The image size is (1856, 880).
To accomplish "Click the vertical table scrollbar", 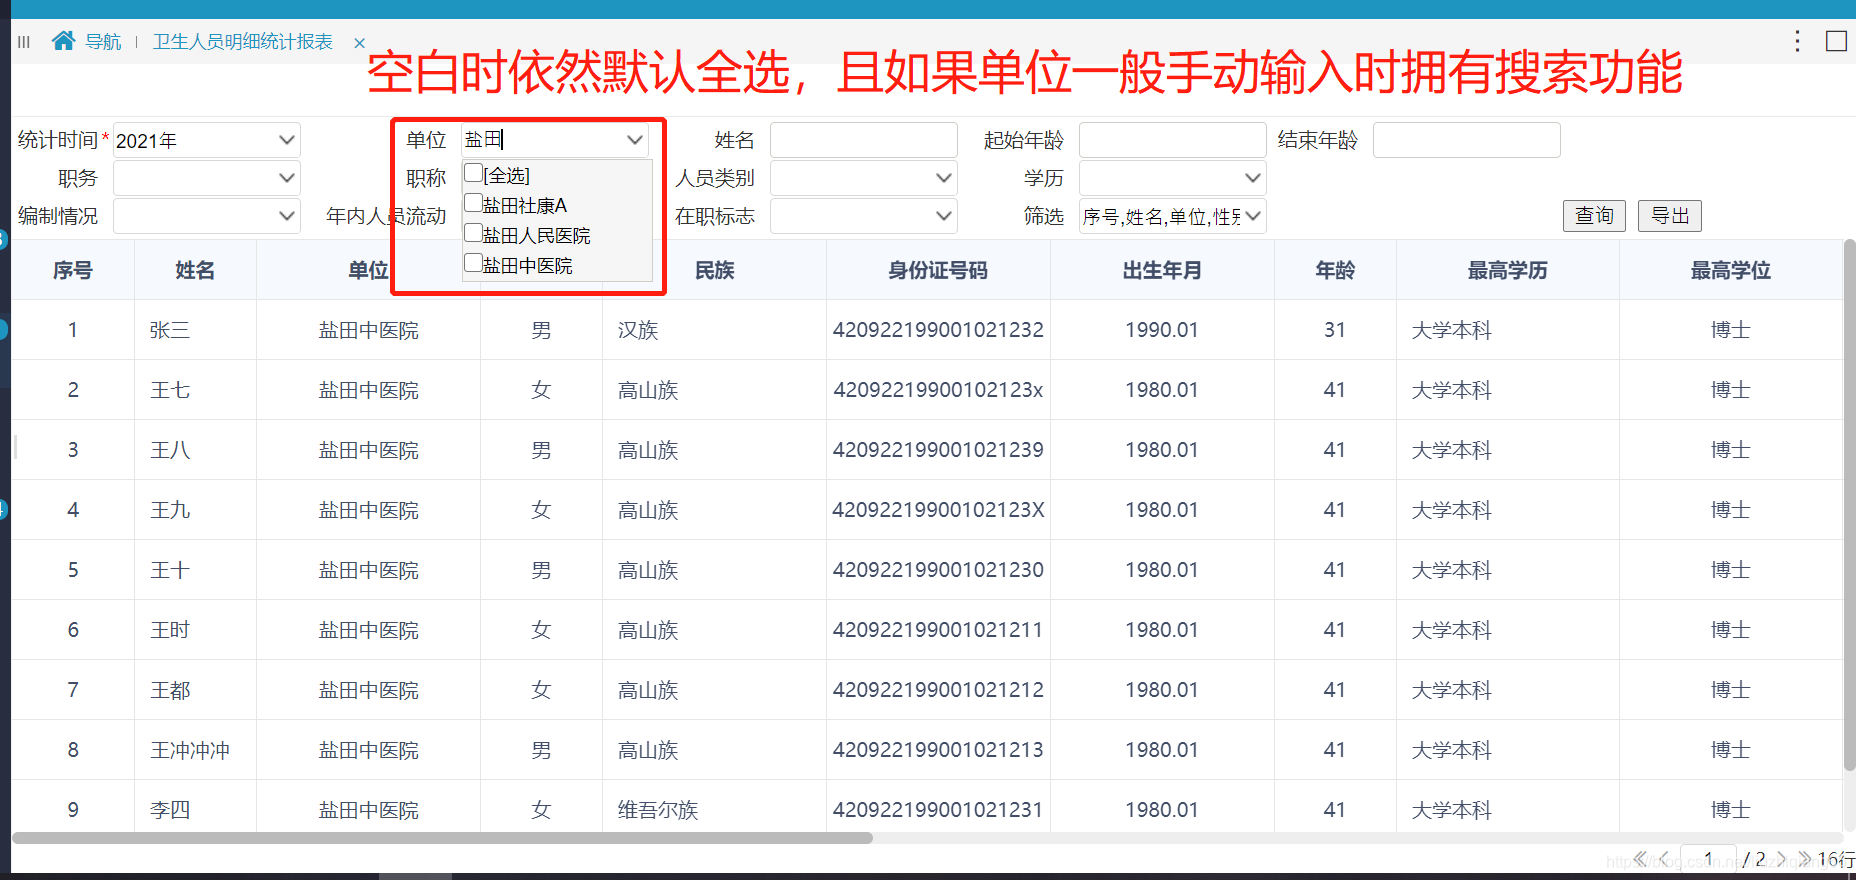I will click(1849, 505).
